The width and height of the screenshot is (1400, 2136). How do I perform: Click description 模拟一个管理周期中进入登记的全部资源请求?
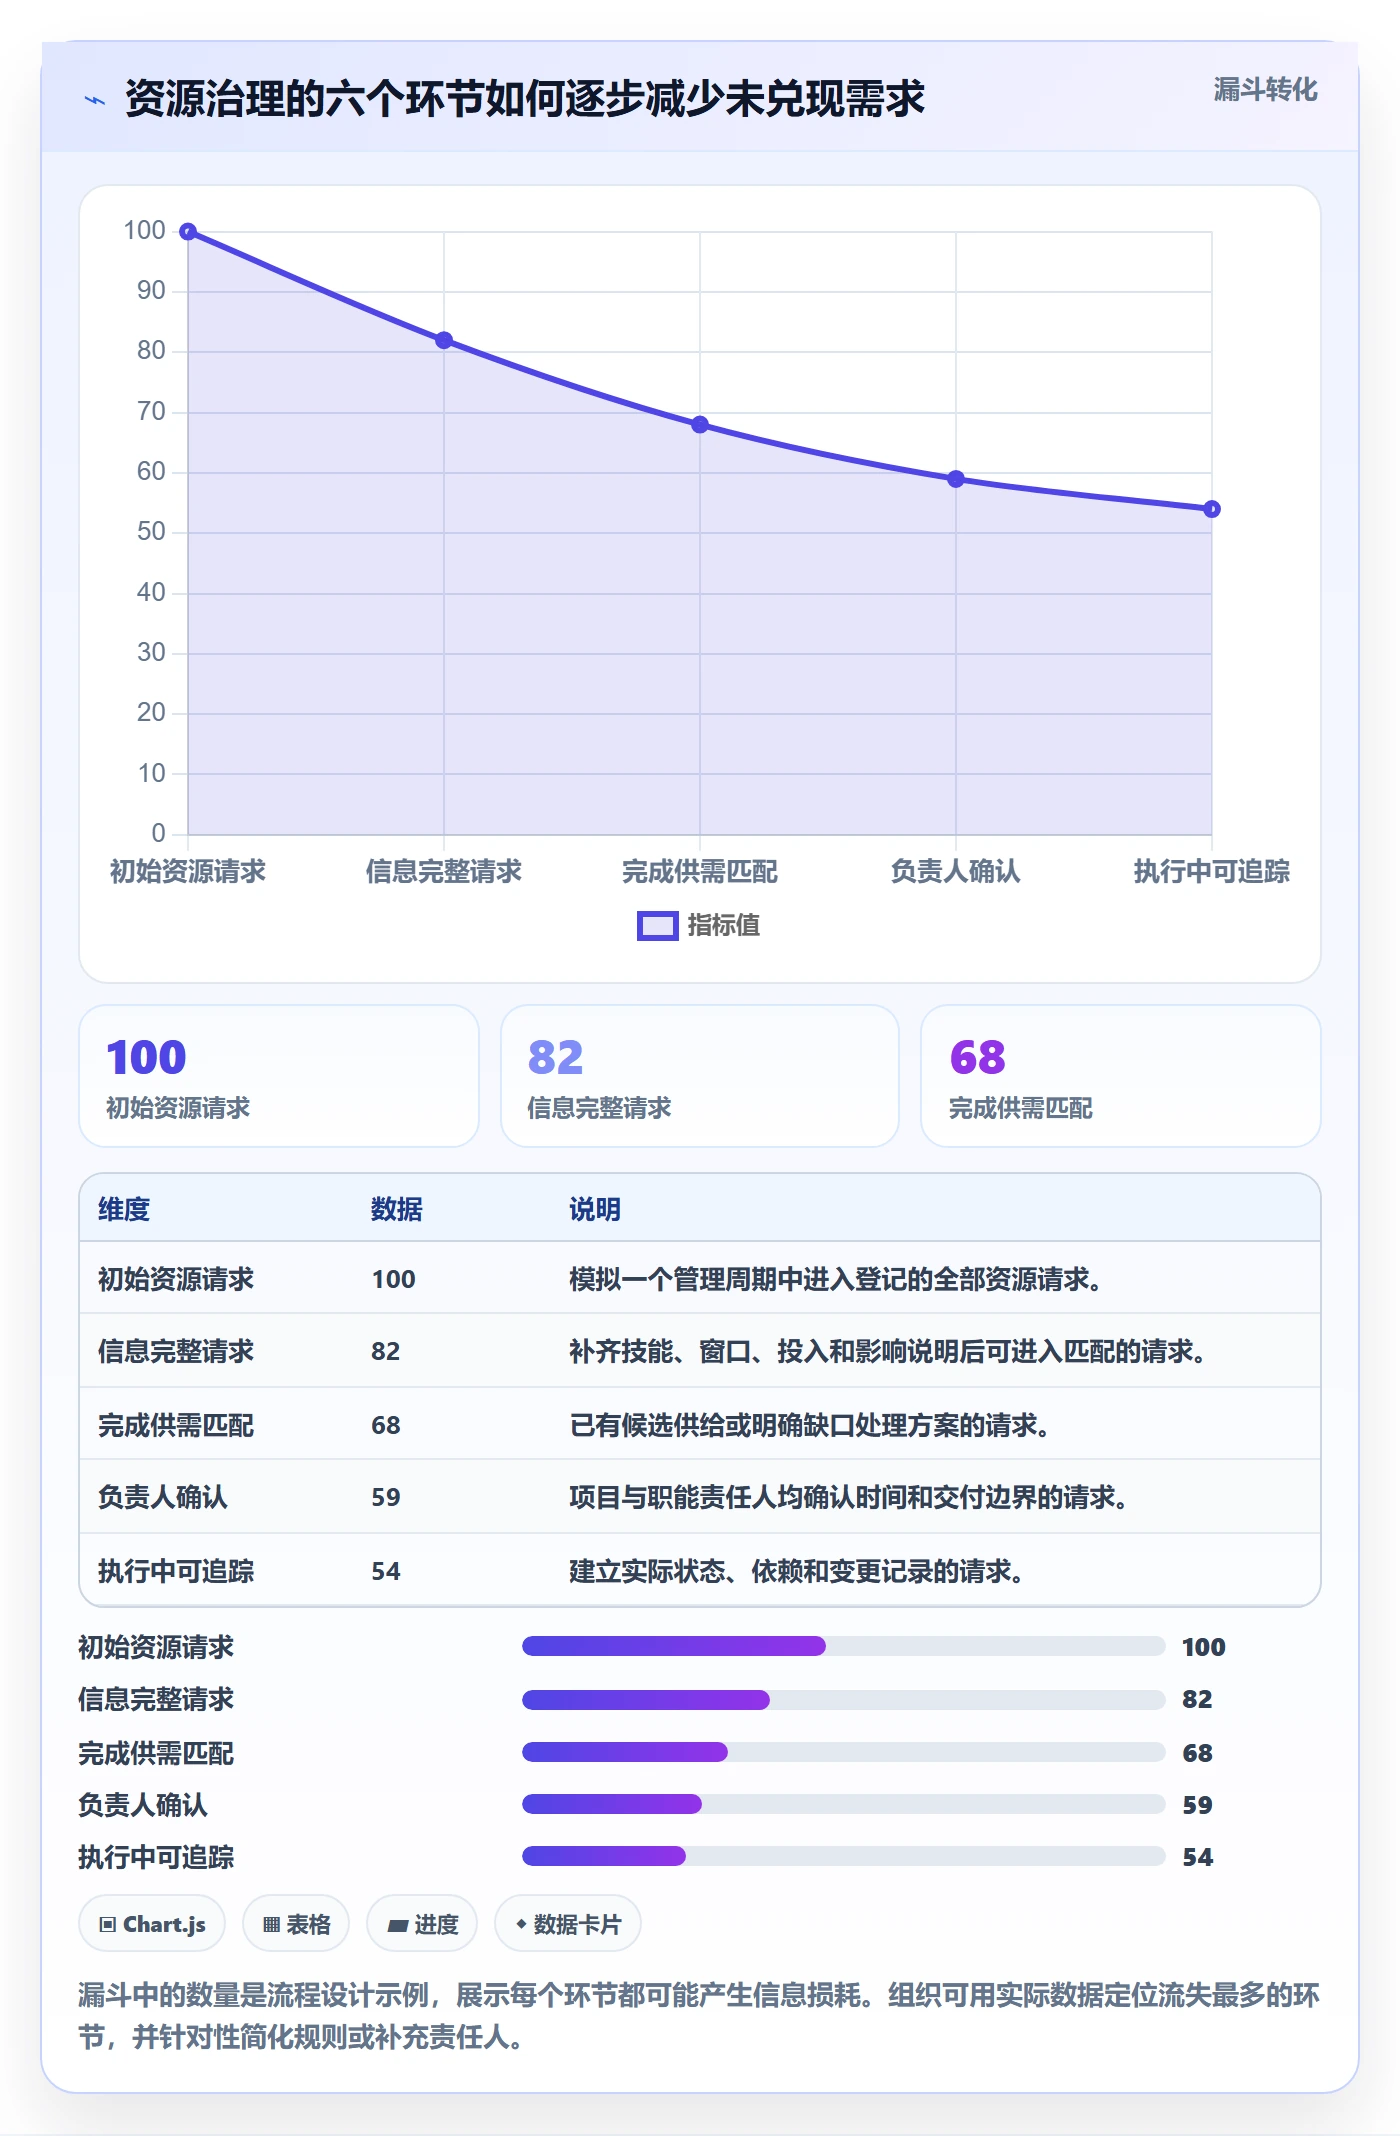tap(836, 1279)
